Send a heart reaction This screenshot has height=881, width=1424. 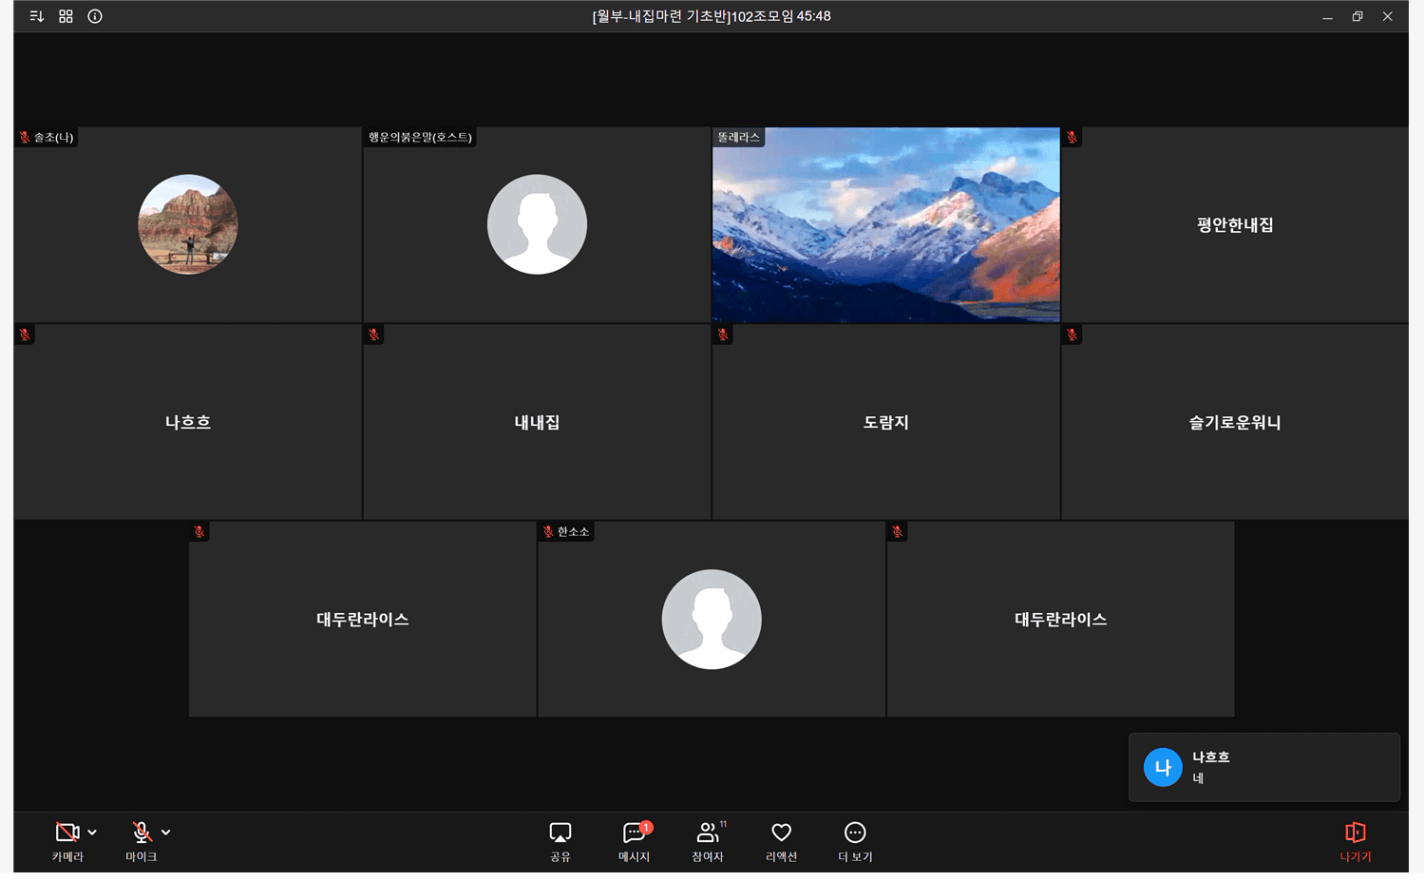[781, 841]
